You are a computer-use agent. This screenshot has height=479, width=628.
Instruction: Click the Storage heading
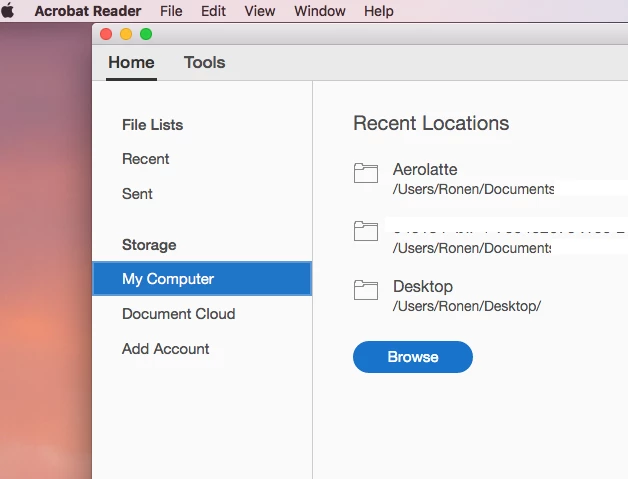point(149,245)
